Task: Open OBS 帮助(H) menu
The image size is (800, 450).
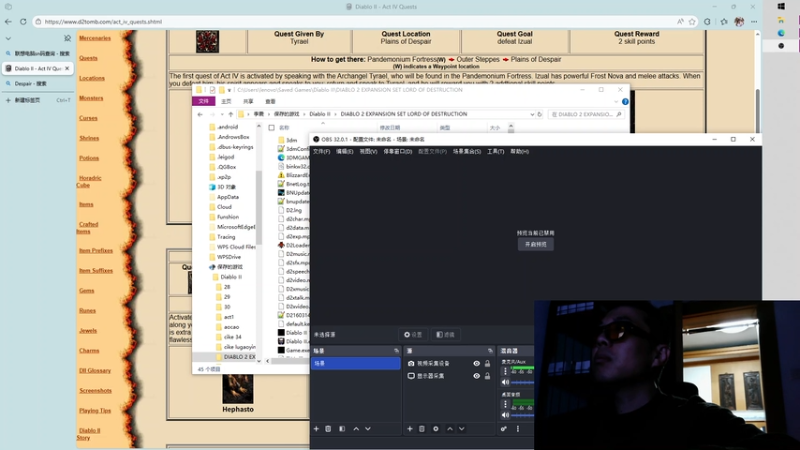Action: pos(519,152)
